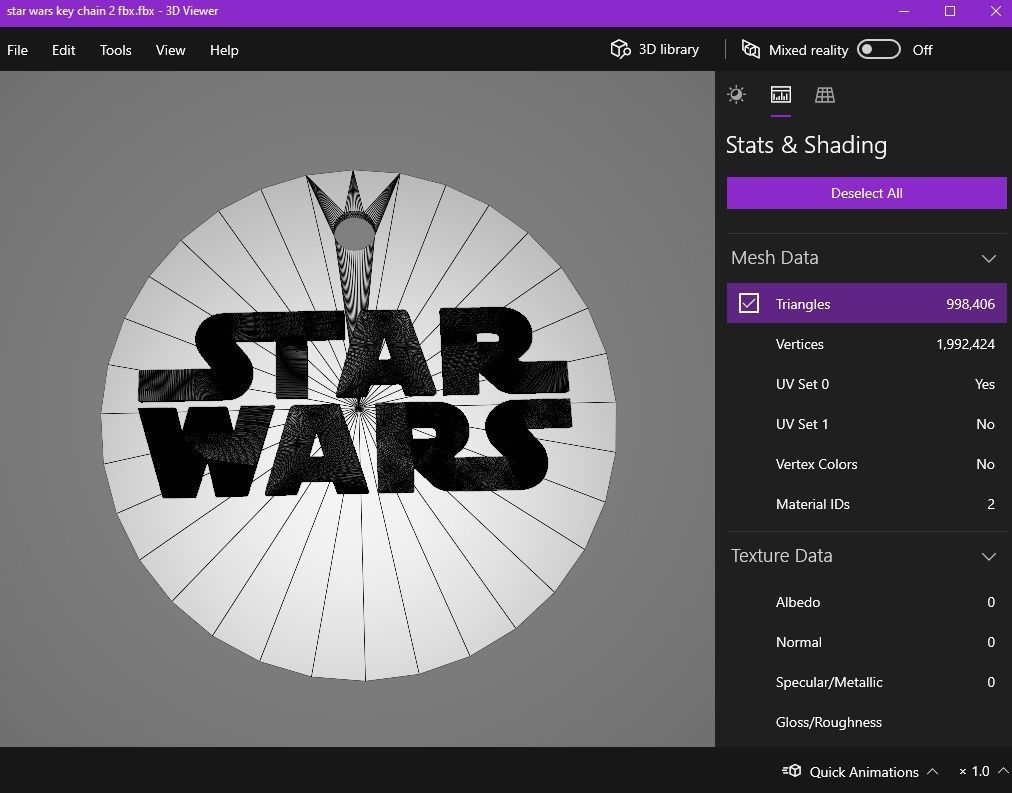Select the UV Set 1 row
This screenshot has width=1012, height=793.
[866, 424]
